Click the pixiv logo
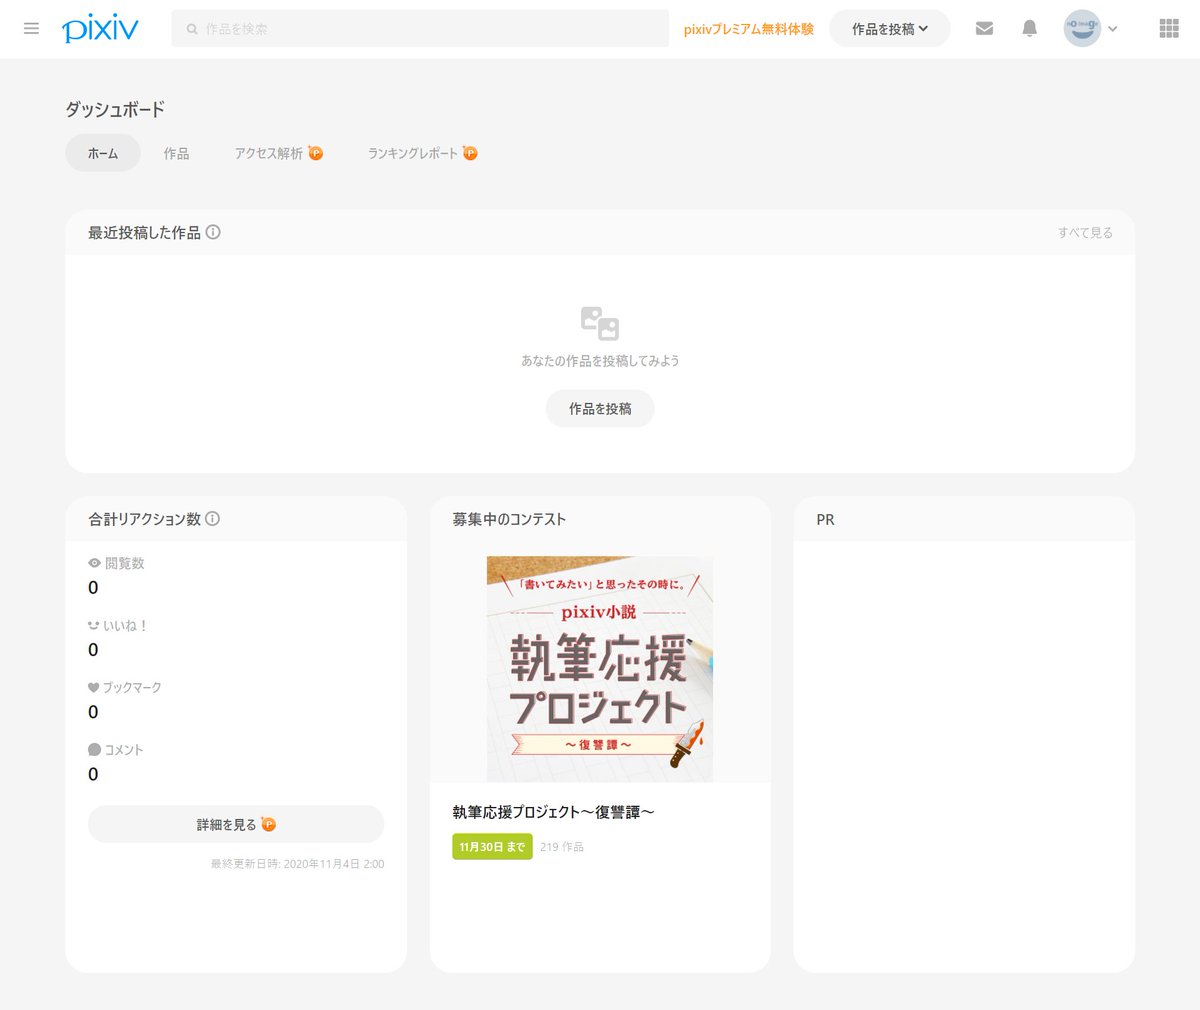 point(100,29)
